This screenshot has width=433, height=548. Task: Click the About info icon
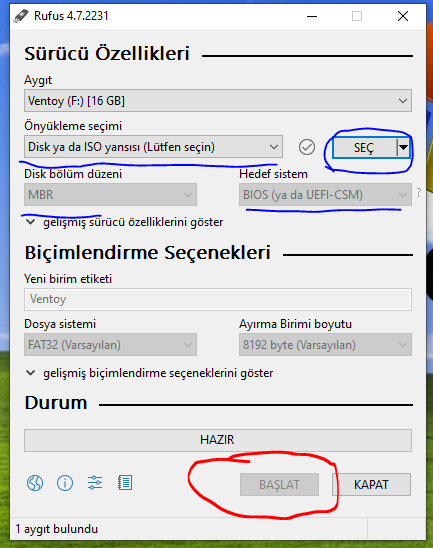(x=65, y=483)
